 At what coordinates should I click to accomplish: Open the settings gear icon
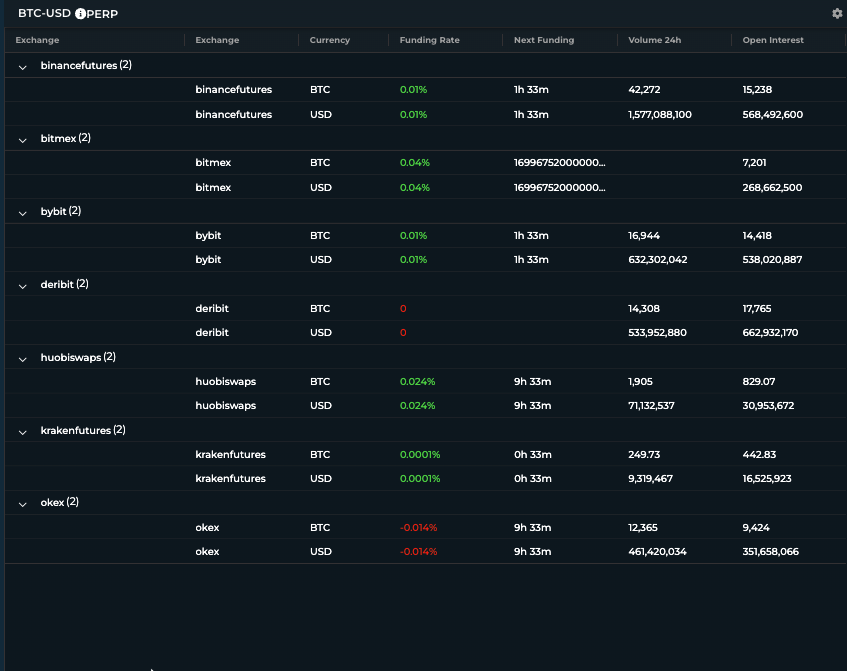pos(837,13)
